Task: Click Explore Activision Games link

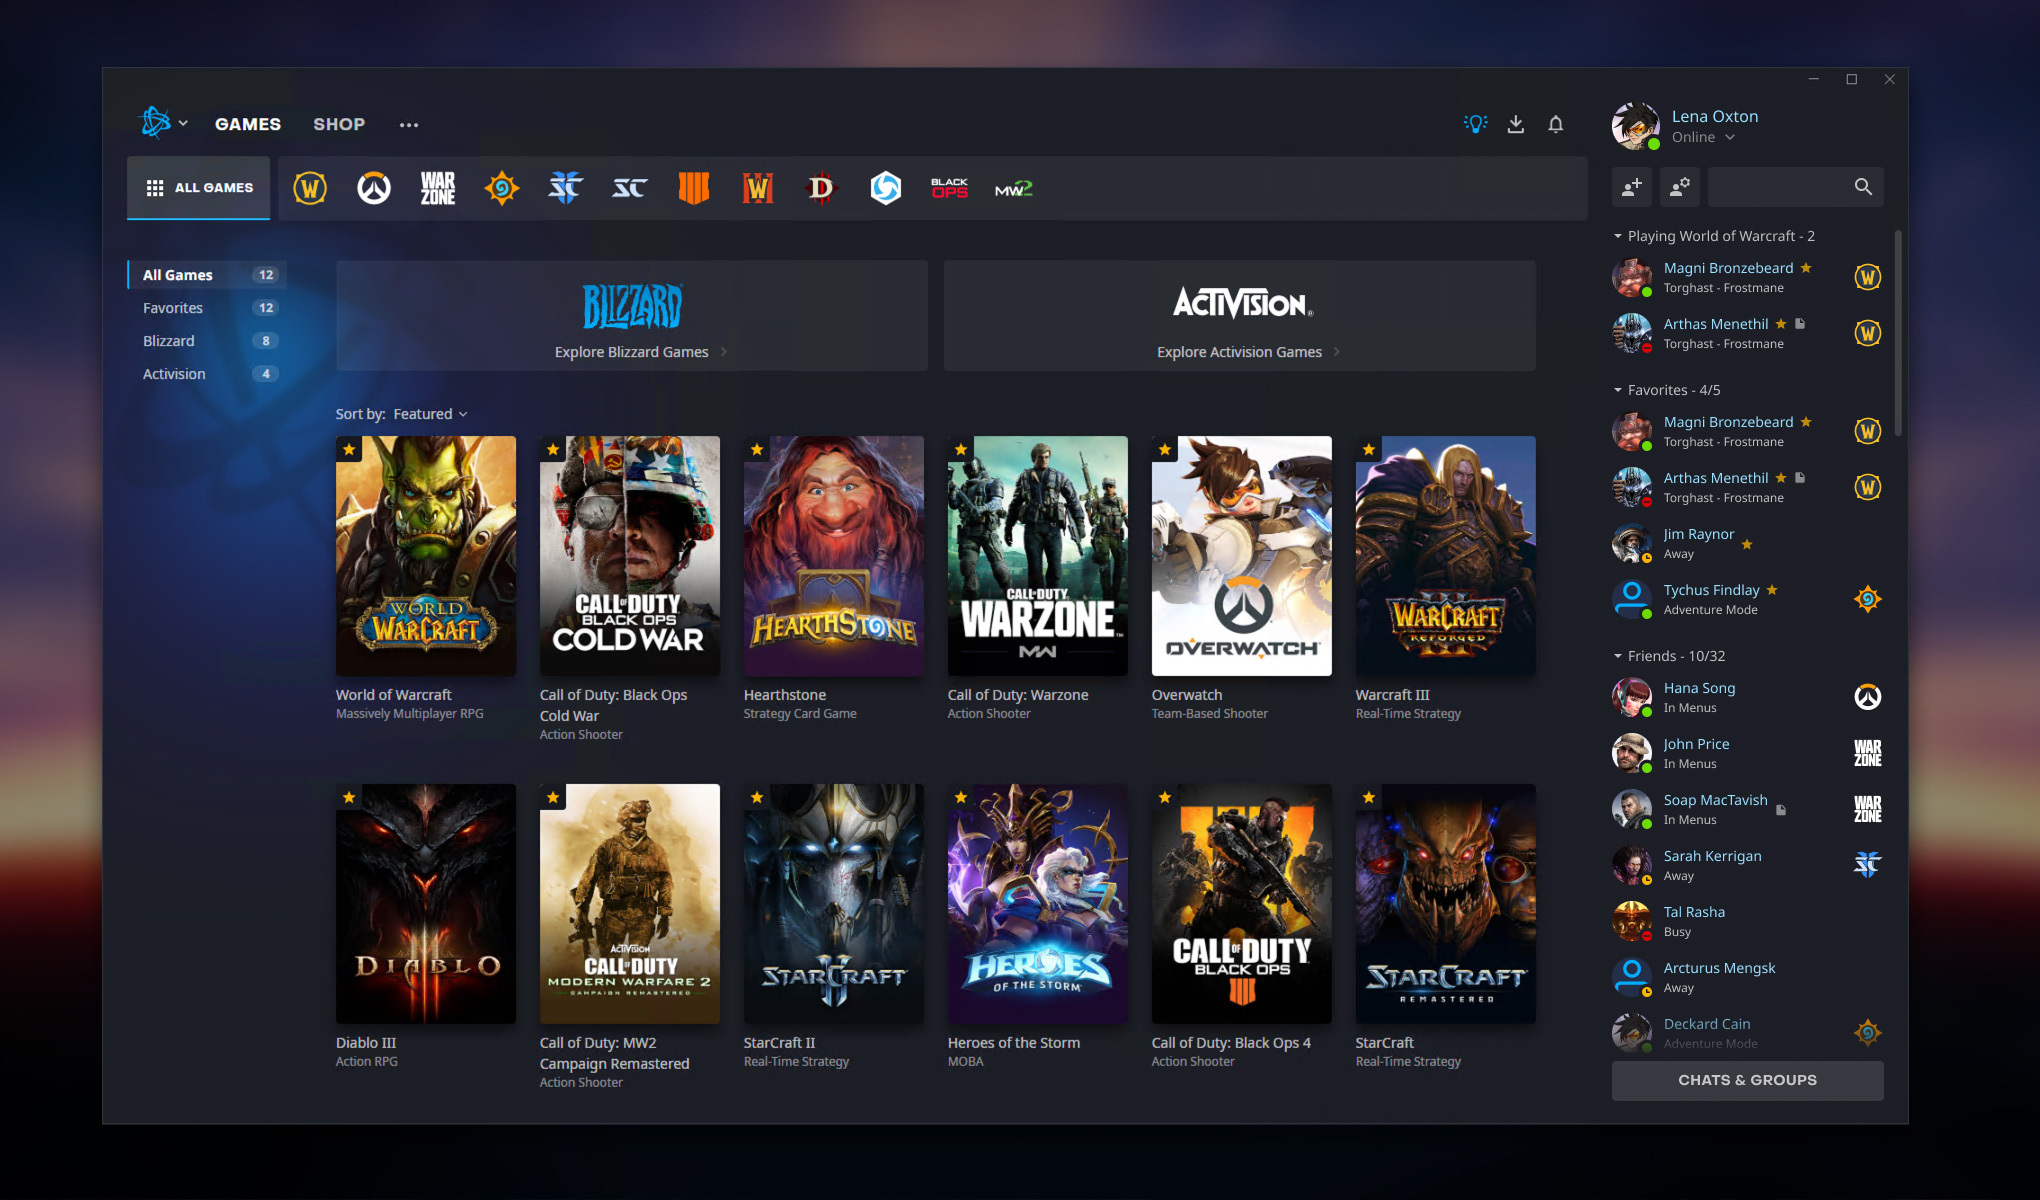Action: click(x=1237, y=351)
